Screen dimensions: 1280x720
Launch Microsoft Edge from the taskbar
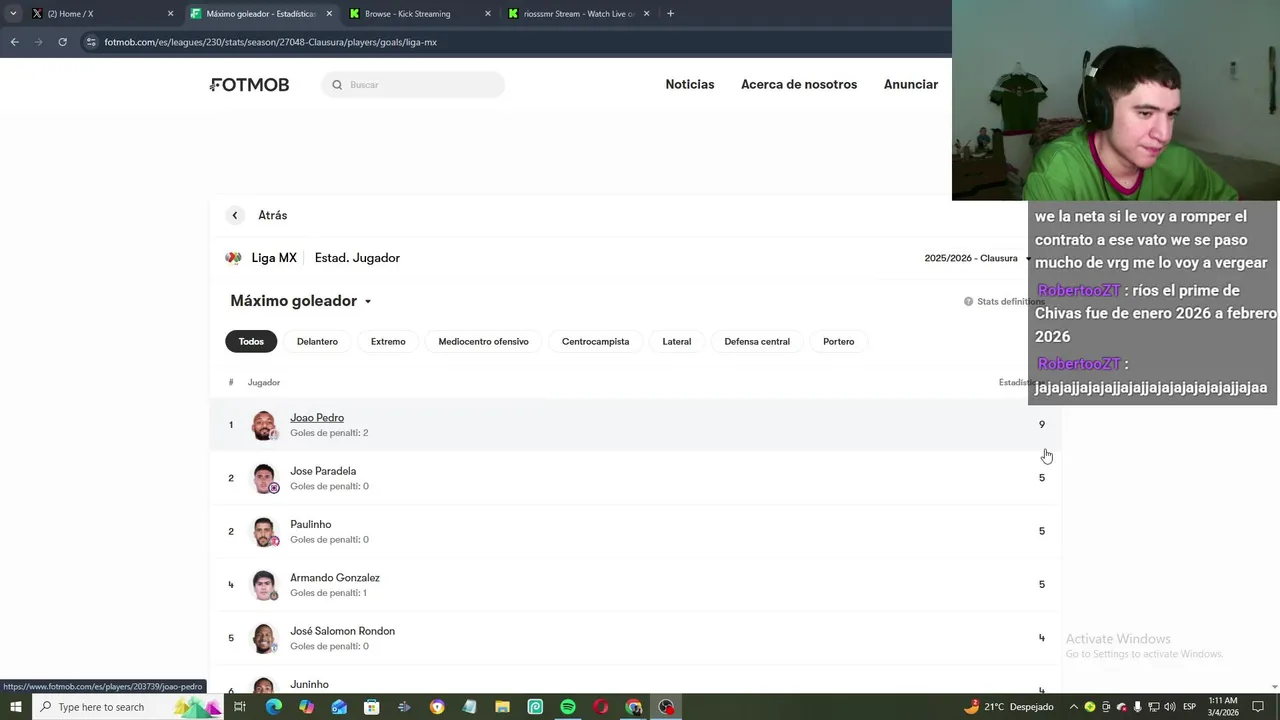[x=273, y=707]
